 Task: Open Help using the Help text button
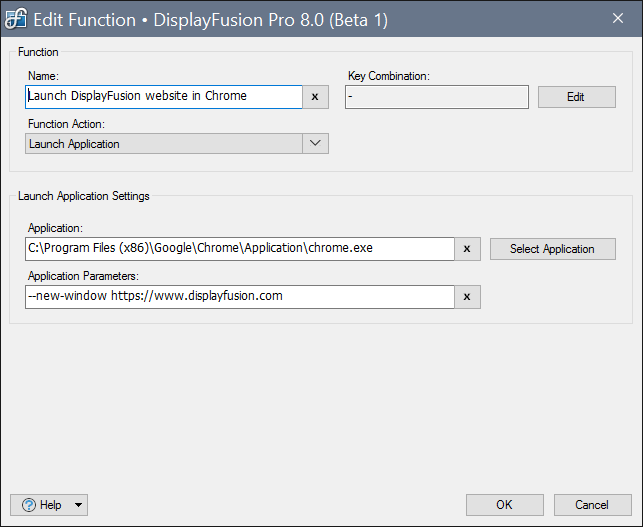pyautogui.click(x=51, y=505)
